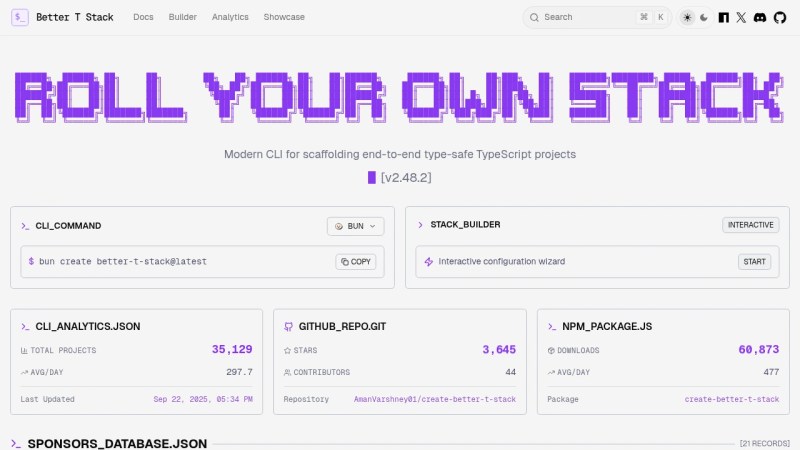Viewport: 800px width, 450px height.
Task: Click the CLI_COMMAND terminal prompt icon
Action: pos(25,226)
